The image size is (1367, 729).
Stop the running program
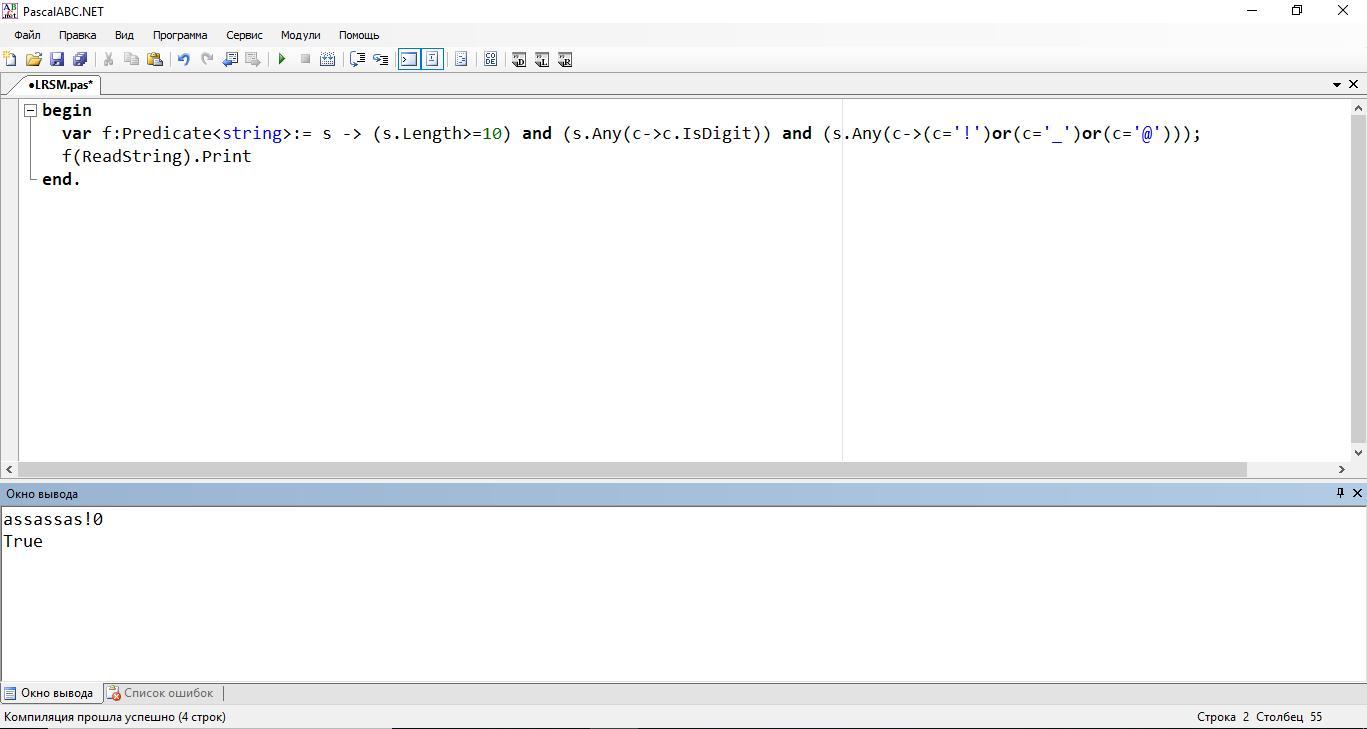305,60
